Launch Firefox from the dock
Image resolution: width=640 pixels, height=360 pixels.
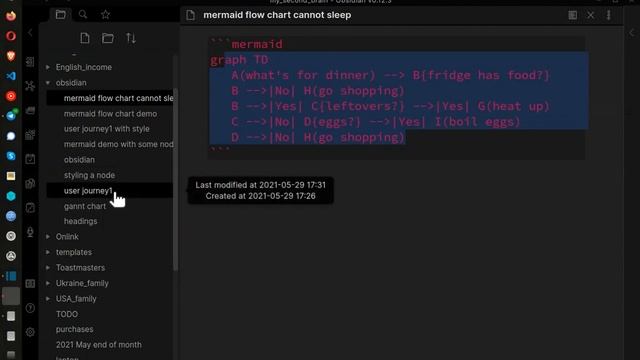coord(11,16)
